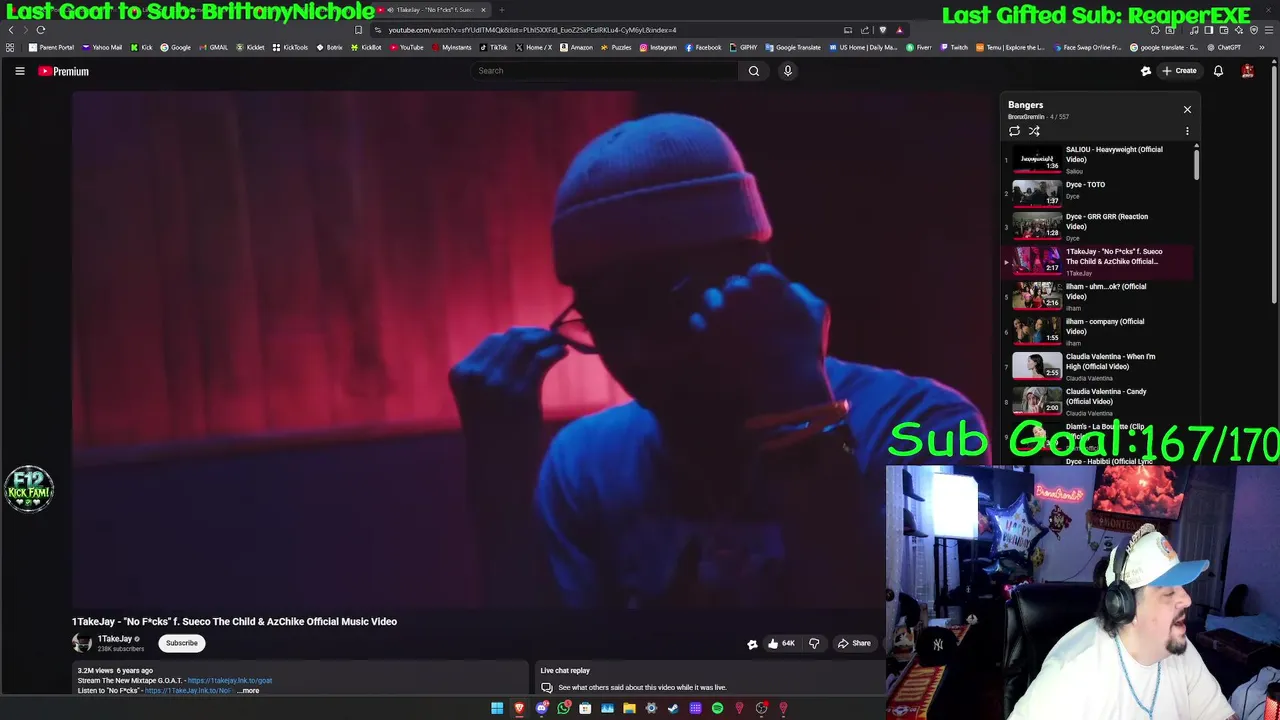Show more bookmarks overflow chevron

pyautogui.click(x=1261, y=47)
